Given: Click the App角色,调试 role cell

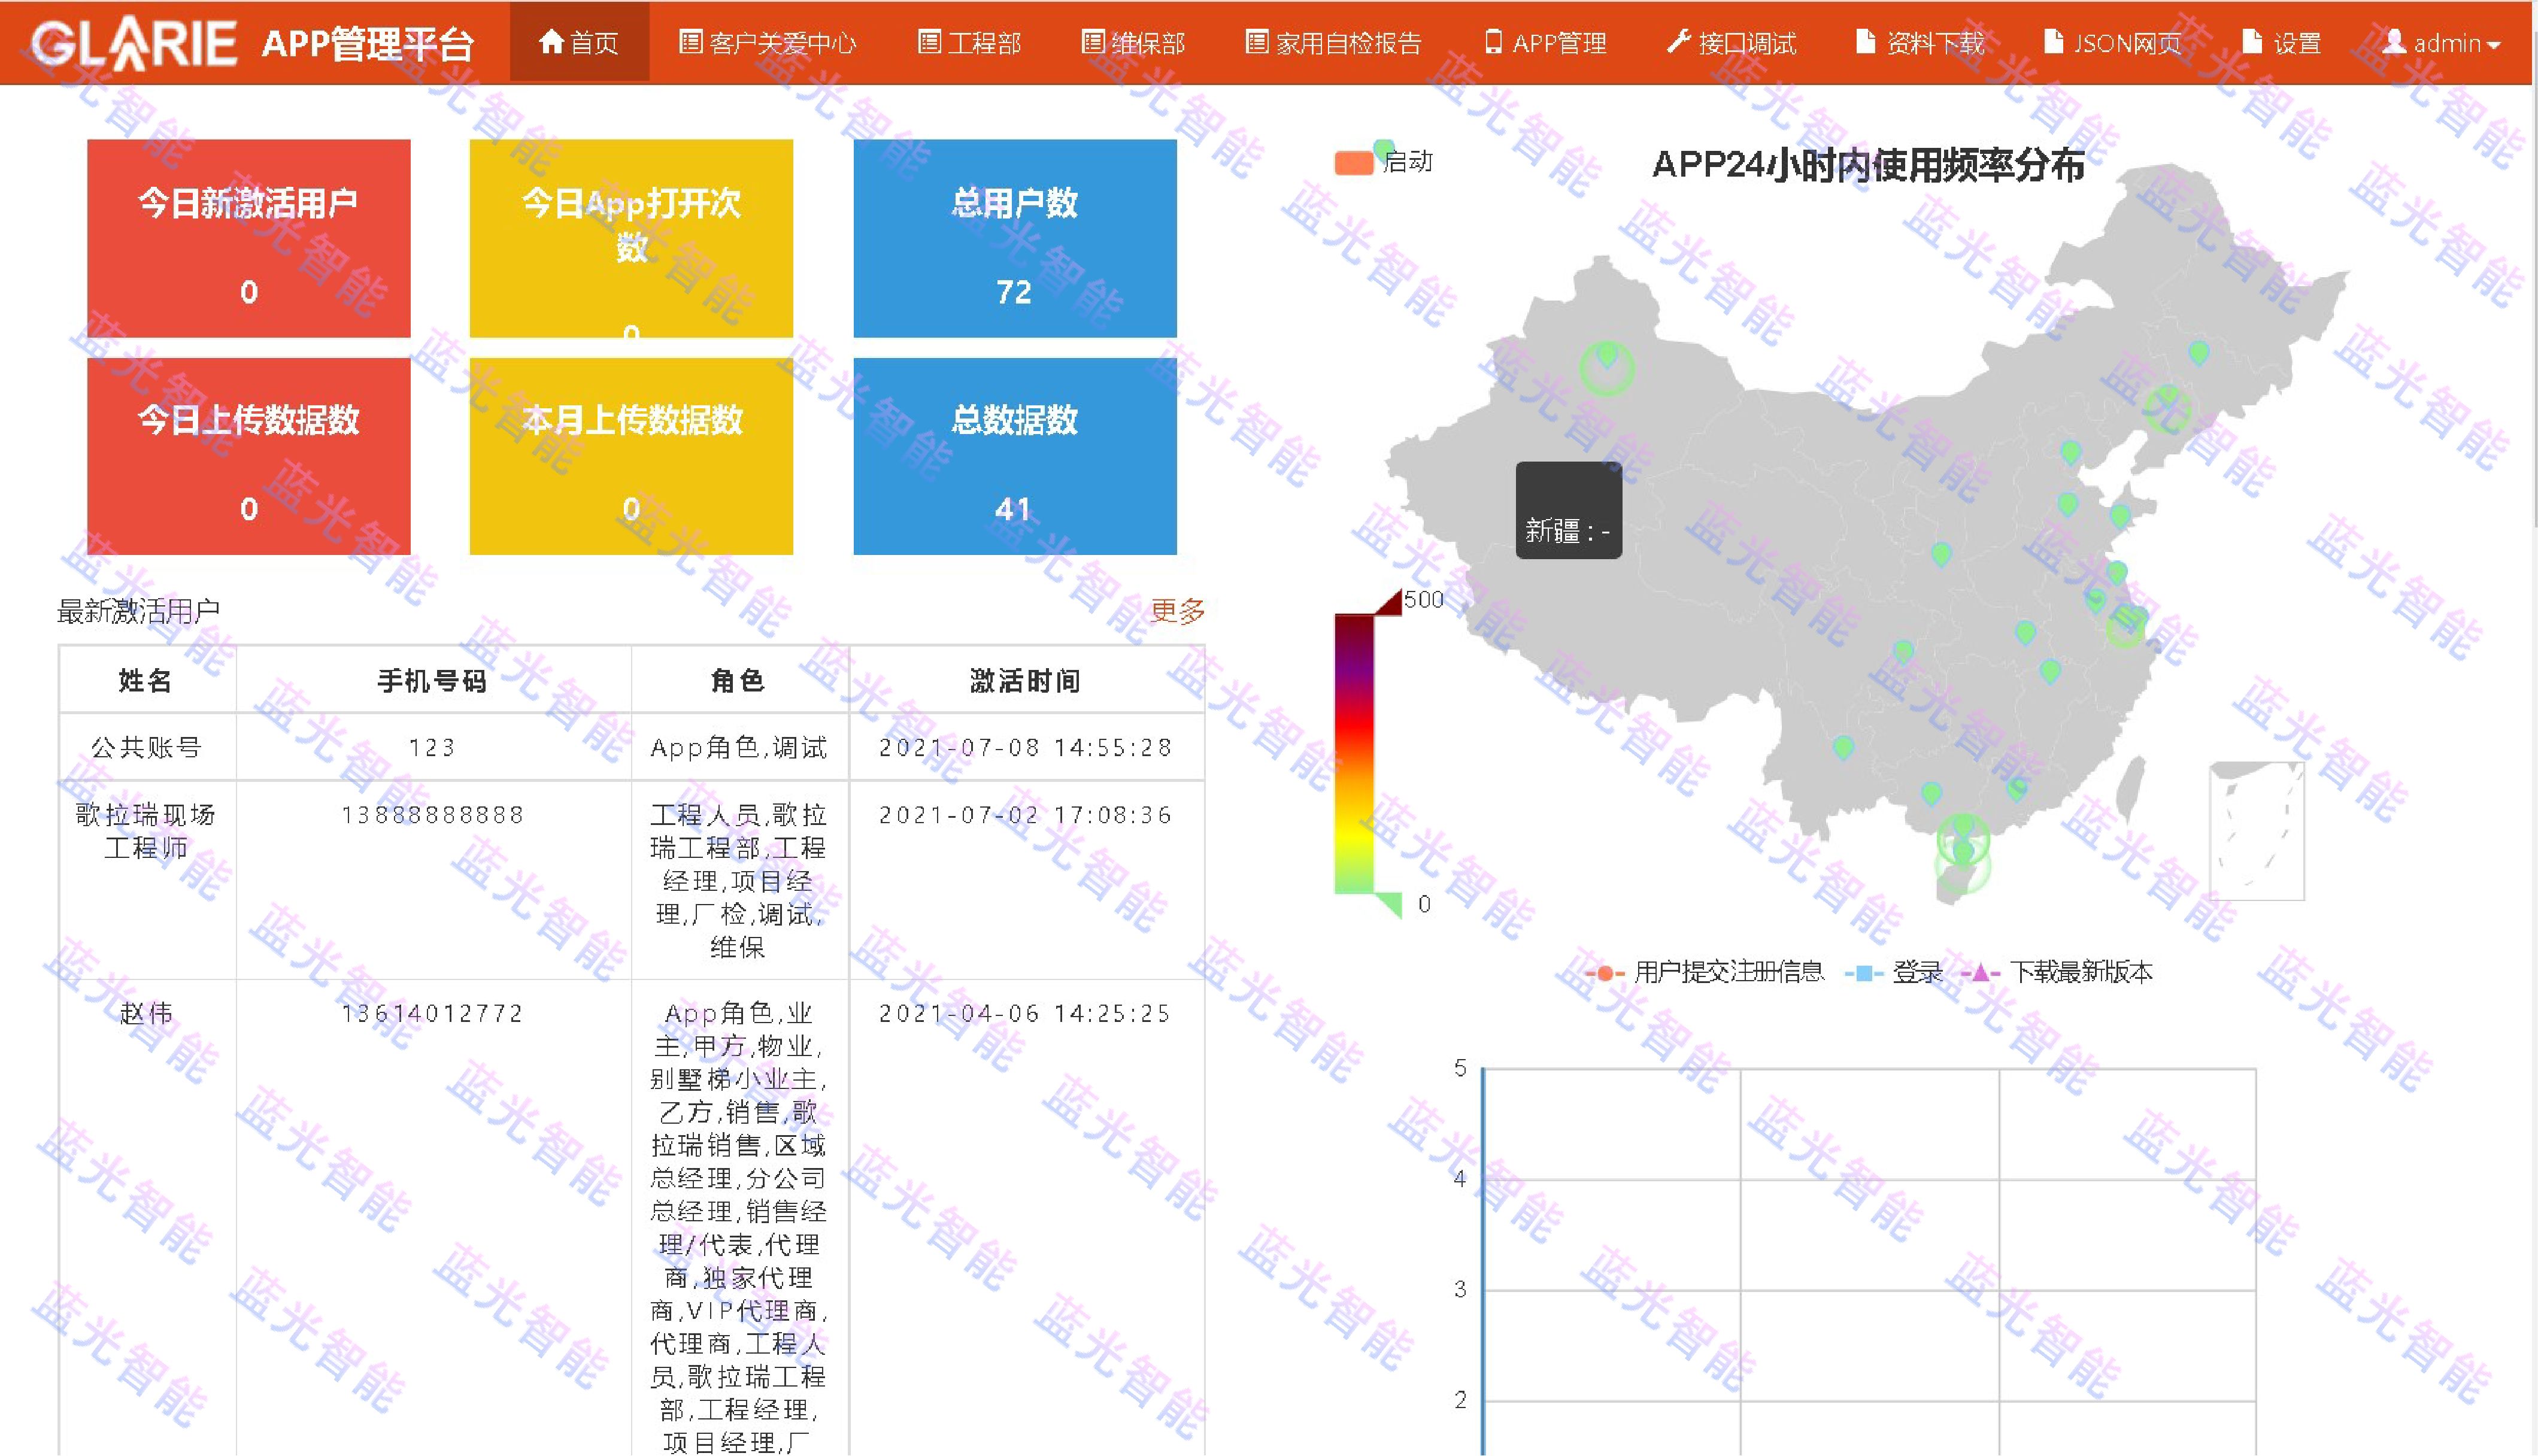Looking at the screenshot, I should pos(739,747).
